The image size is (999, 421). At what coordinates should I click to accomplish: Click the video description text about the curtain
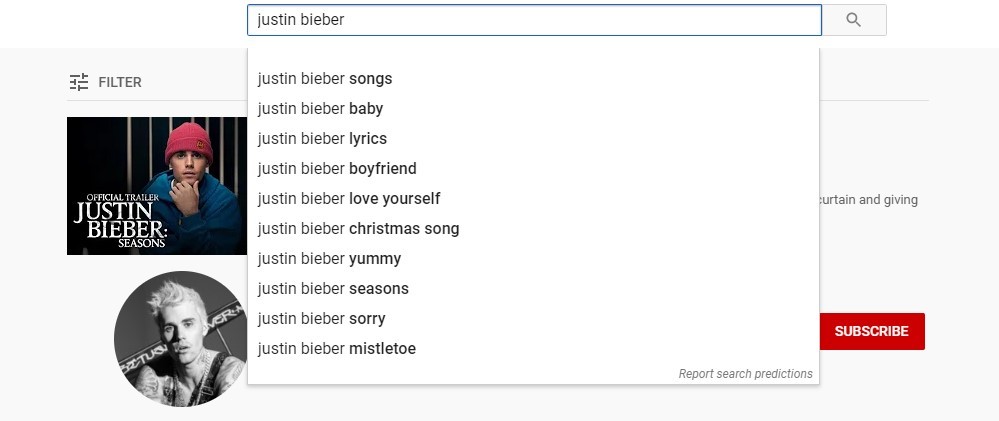pos(868,200)
